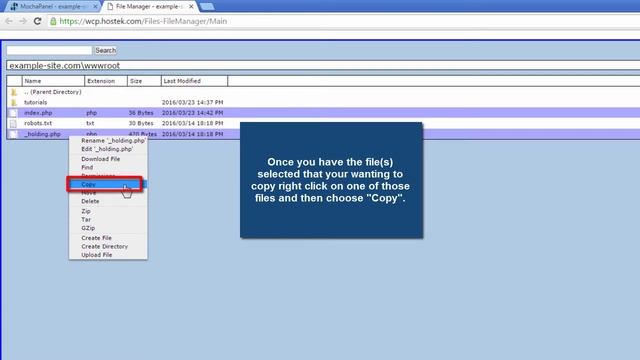Go forward with the browser forward arrow
The width and height of the screenshot is (640, 360).
23,21
